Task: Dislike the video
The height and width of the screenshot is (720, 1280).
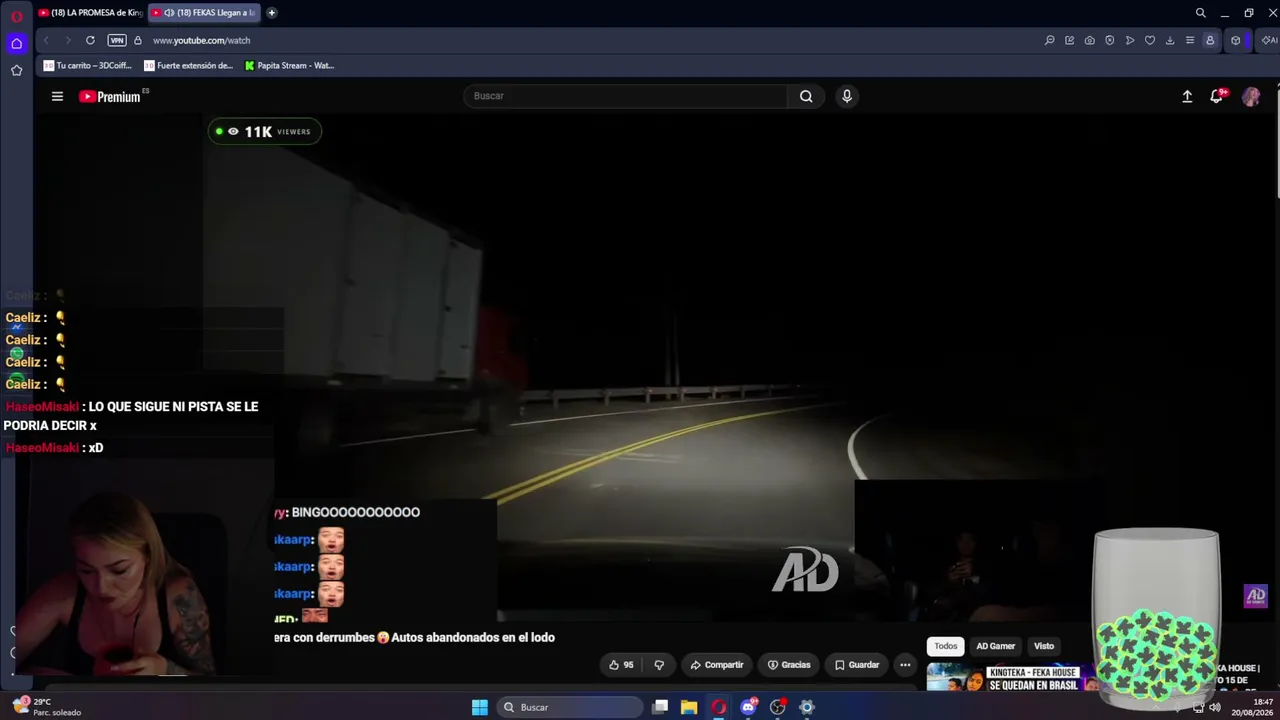Action: click(659, 665)
